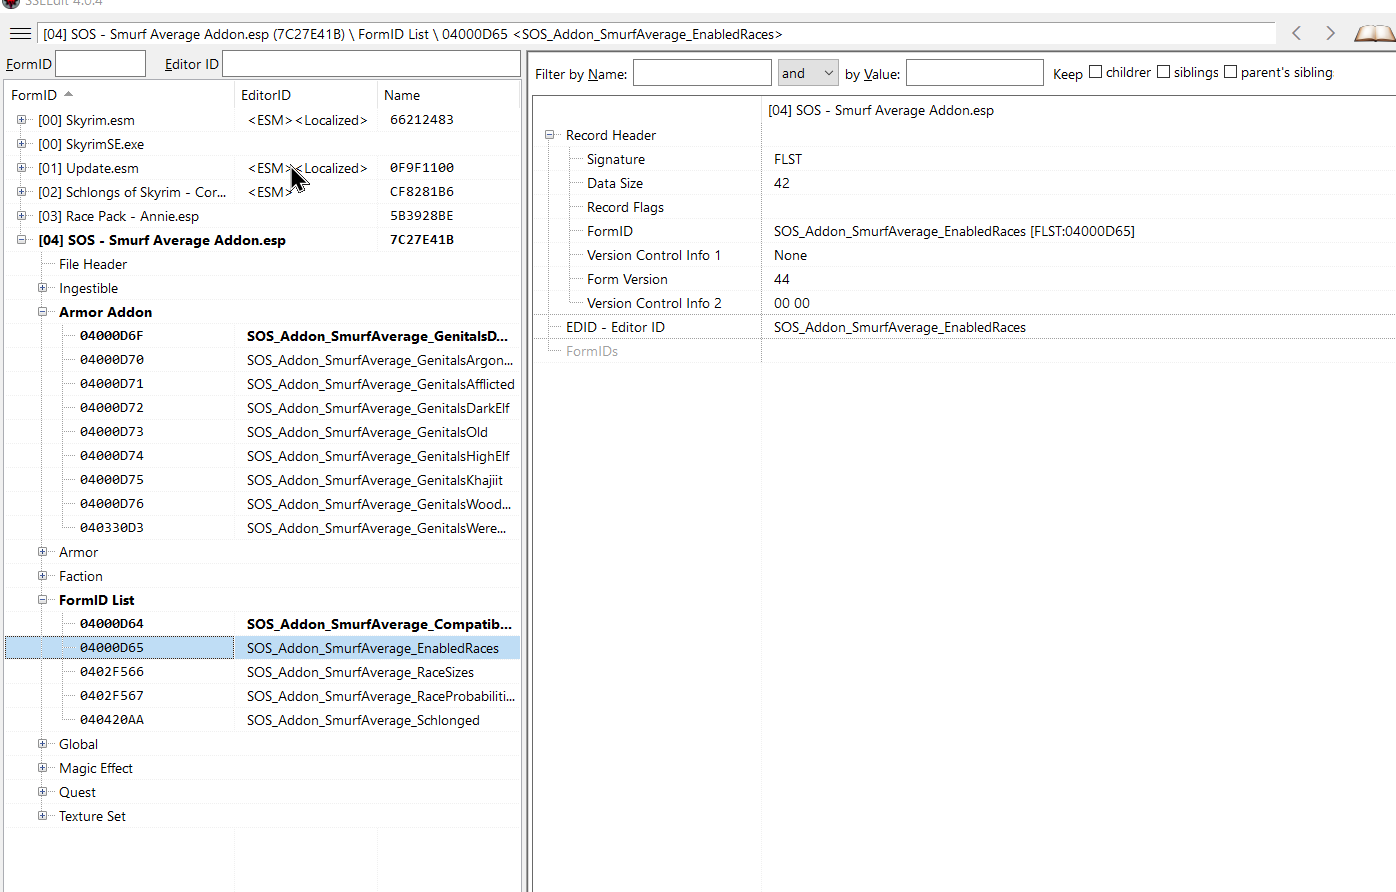Screen dimensions: 1396x892
Task: Expand the Quest group
Action: (x=42, y=792)
